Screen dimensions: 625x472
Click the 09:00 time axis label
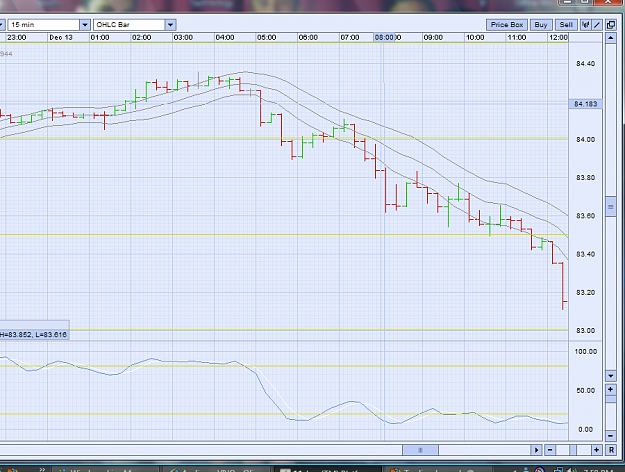coord(433,37)
